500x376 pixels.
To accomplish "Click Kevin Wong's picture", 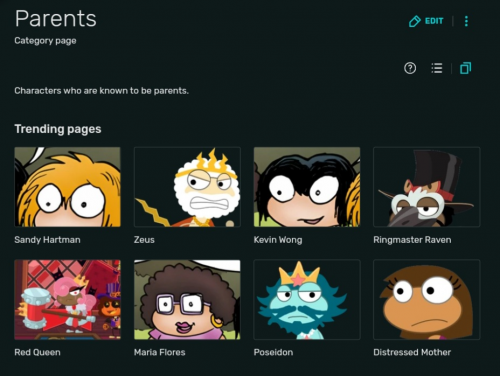I will 307,187.
